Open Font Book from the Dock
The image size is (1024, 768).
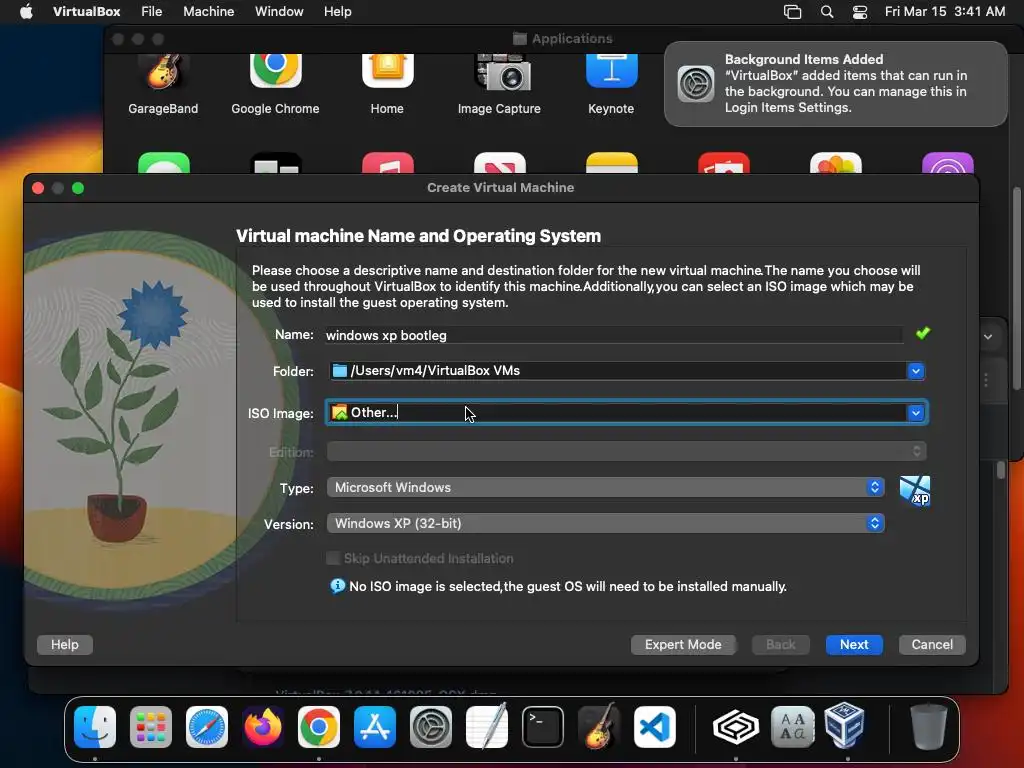pyautogui.click(x=792, y=727)
